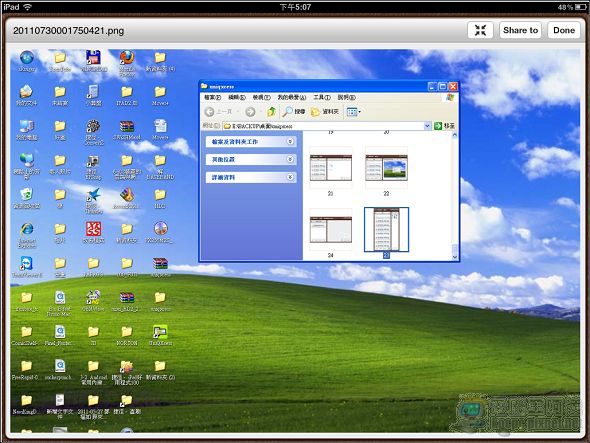Open the Views dropdown in Explorer toolbar
This screenshot has width=590, height=443.
(x=353, y=112)
